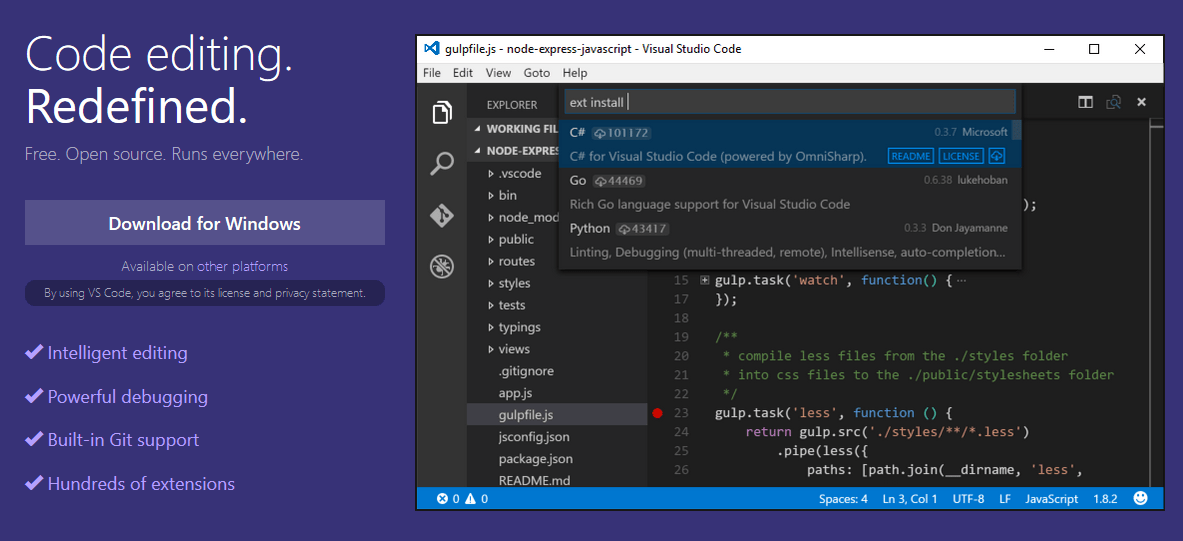Click version 1.8.2 in status bar
This screenshot has height=541, width=1183.
pyautogui.click(x=1105, y=499)
